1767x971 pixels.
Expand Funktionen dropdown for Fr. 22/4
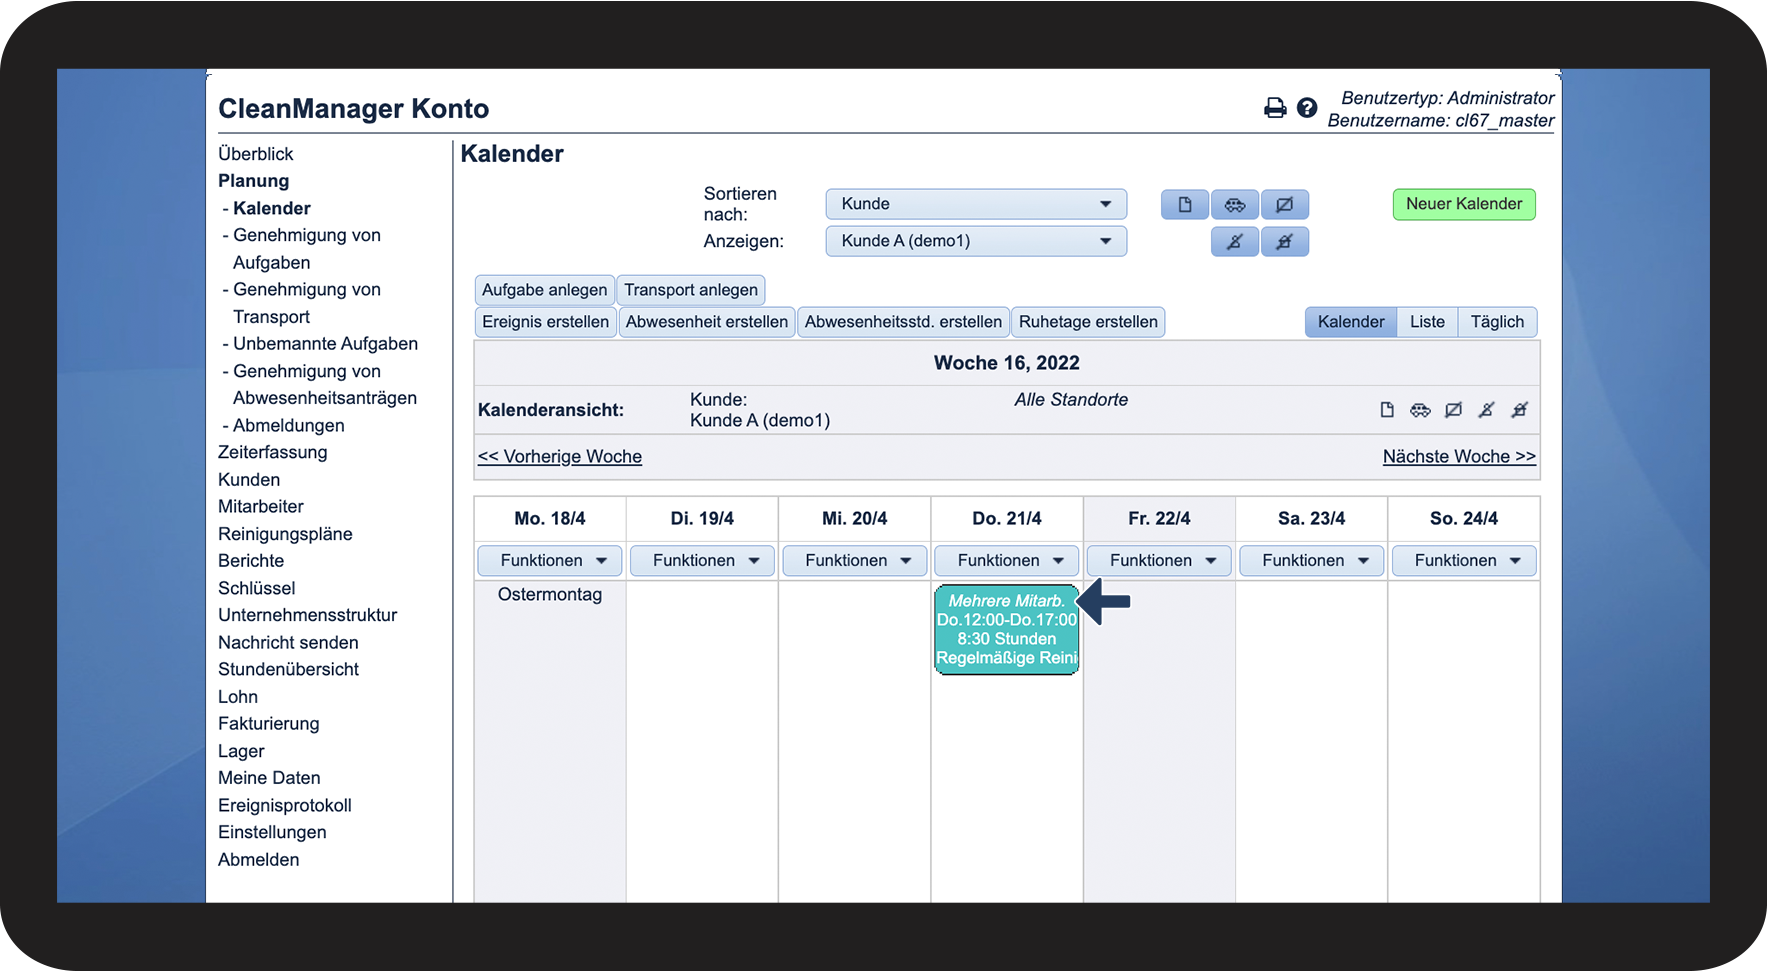pyautogui.click(x=1160, y=561)
